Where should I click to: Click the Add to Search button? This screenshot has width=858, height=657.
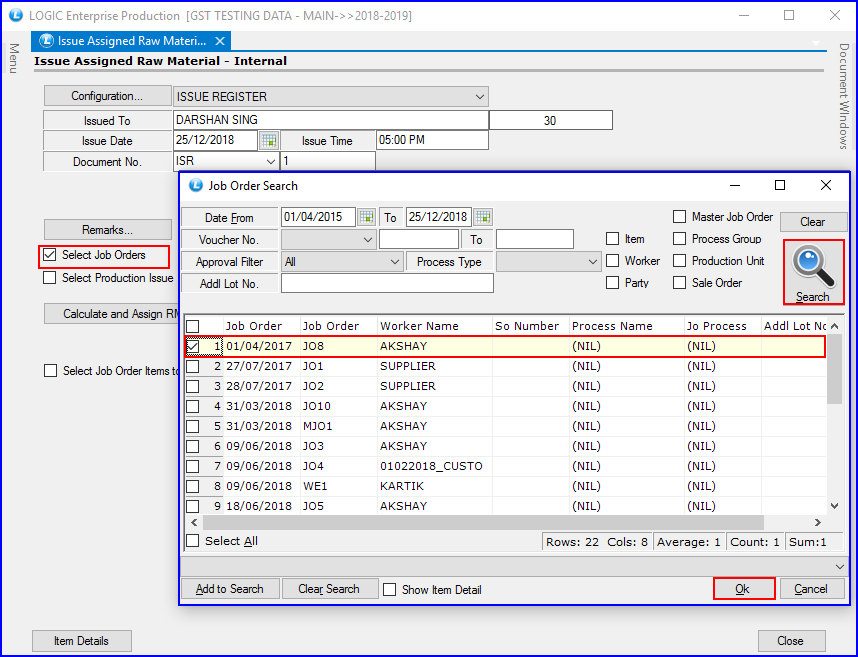pyautogui.click(x=229, y=590)
